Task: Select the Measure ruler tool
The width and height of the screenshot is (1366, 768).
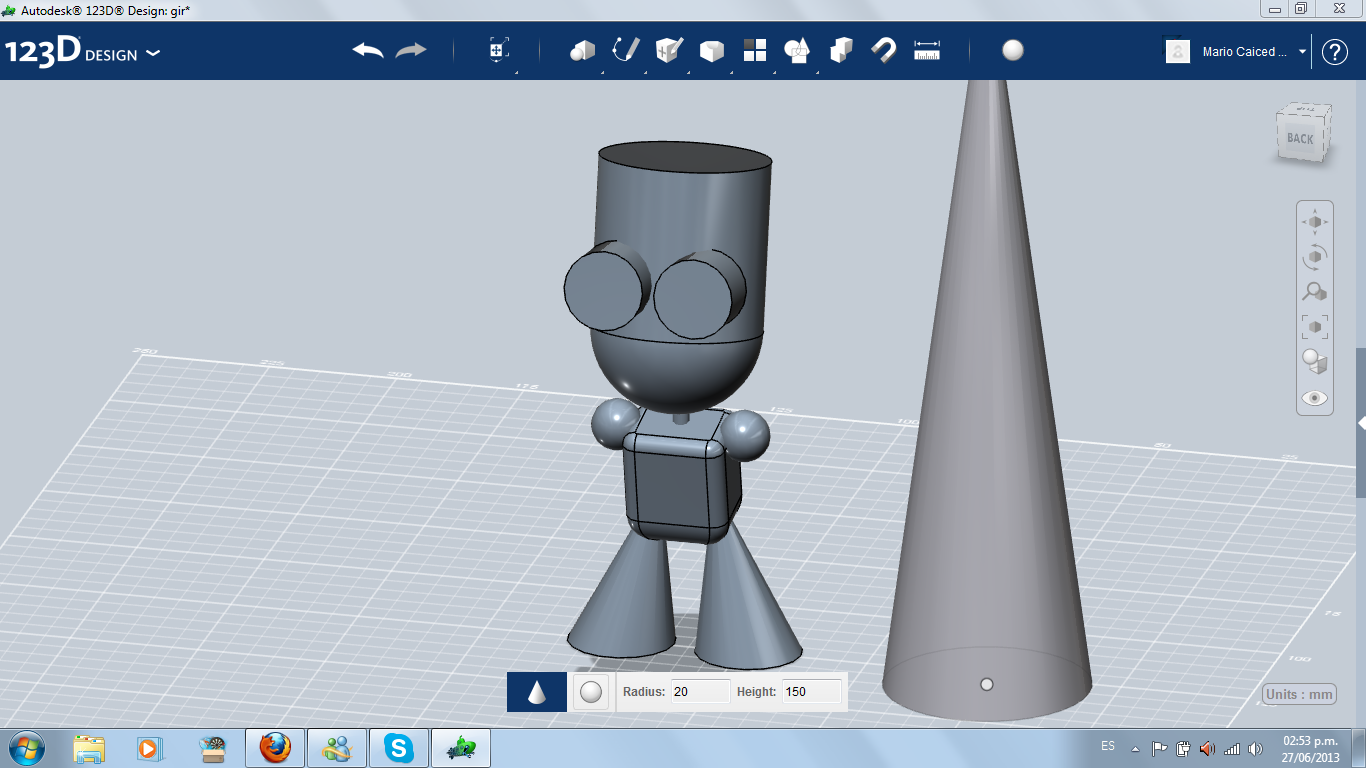Action: (x=927, y=50)
